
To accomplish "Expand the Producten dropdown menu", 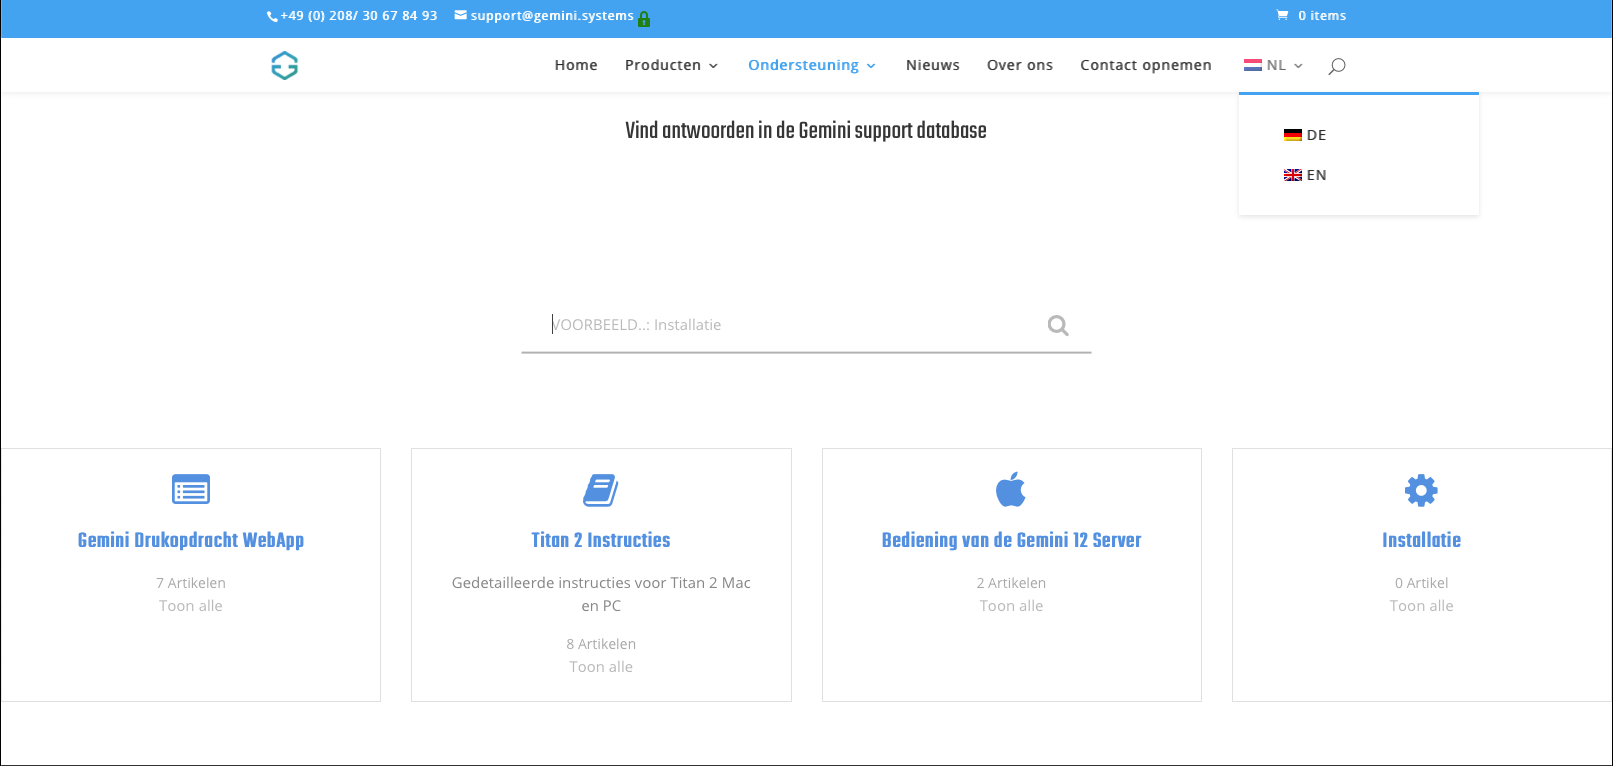I will [x=671, y=66].
